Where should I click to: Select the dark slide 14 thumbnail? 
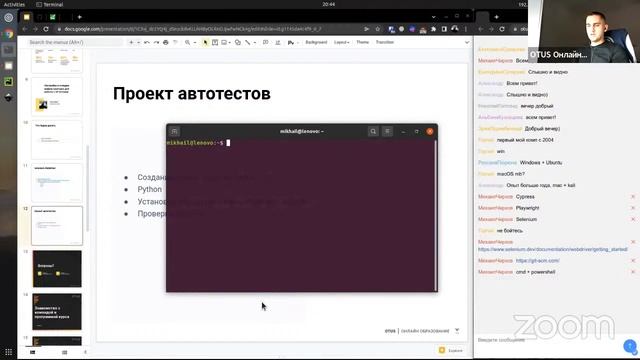coord(57,311)
